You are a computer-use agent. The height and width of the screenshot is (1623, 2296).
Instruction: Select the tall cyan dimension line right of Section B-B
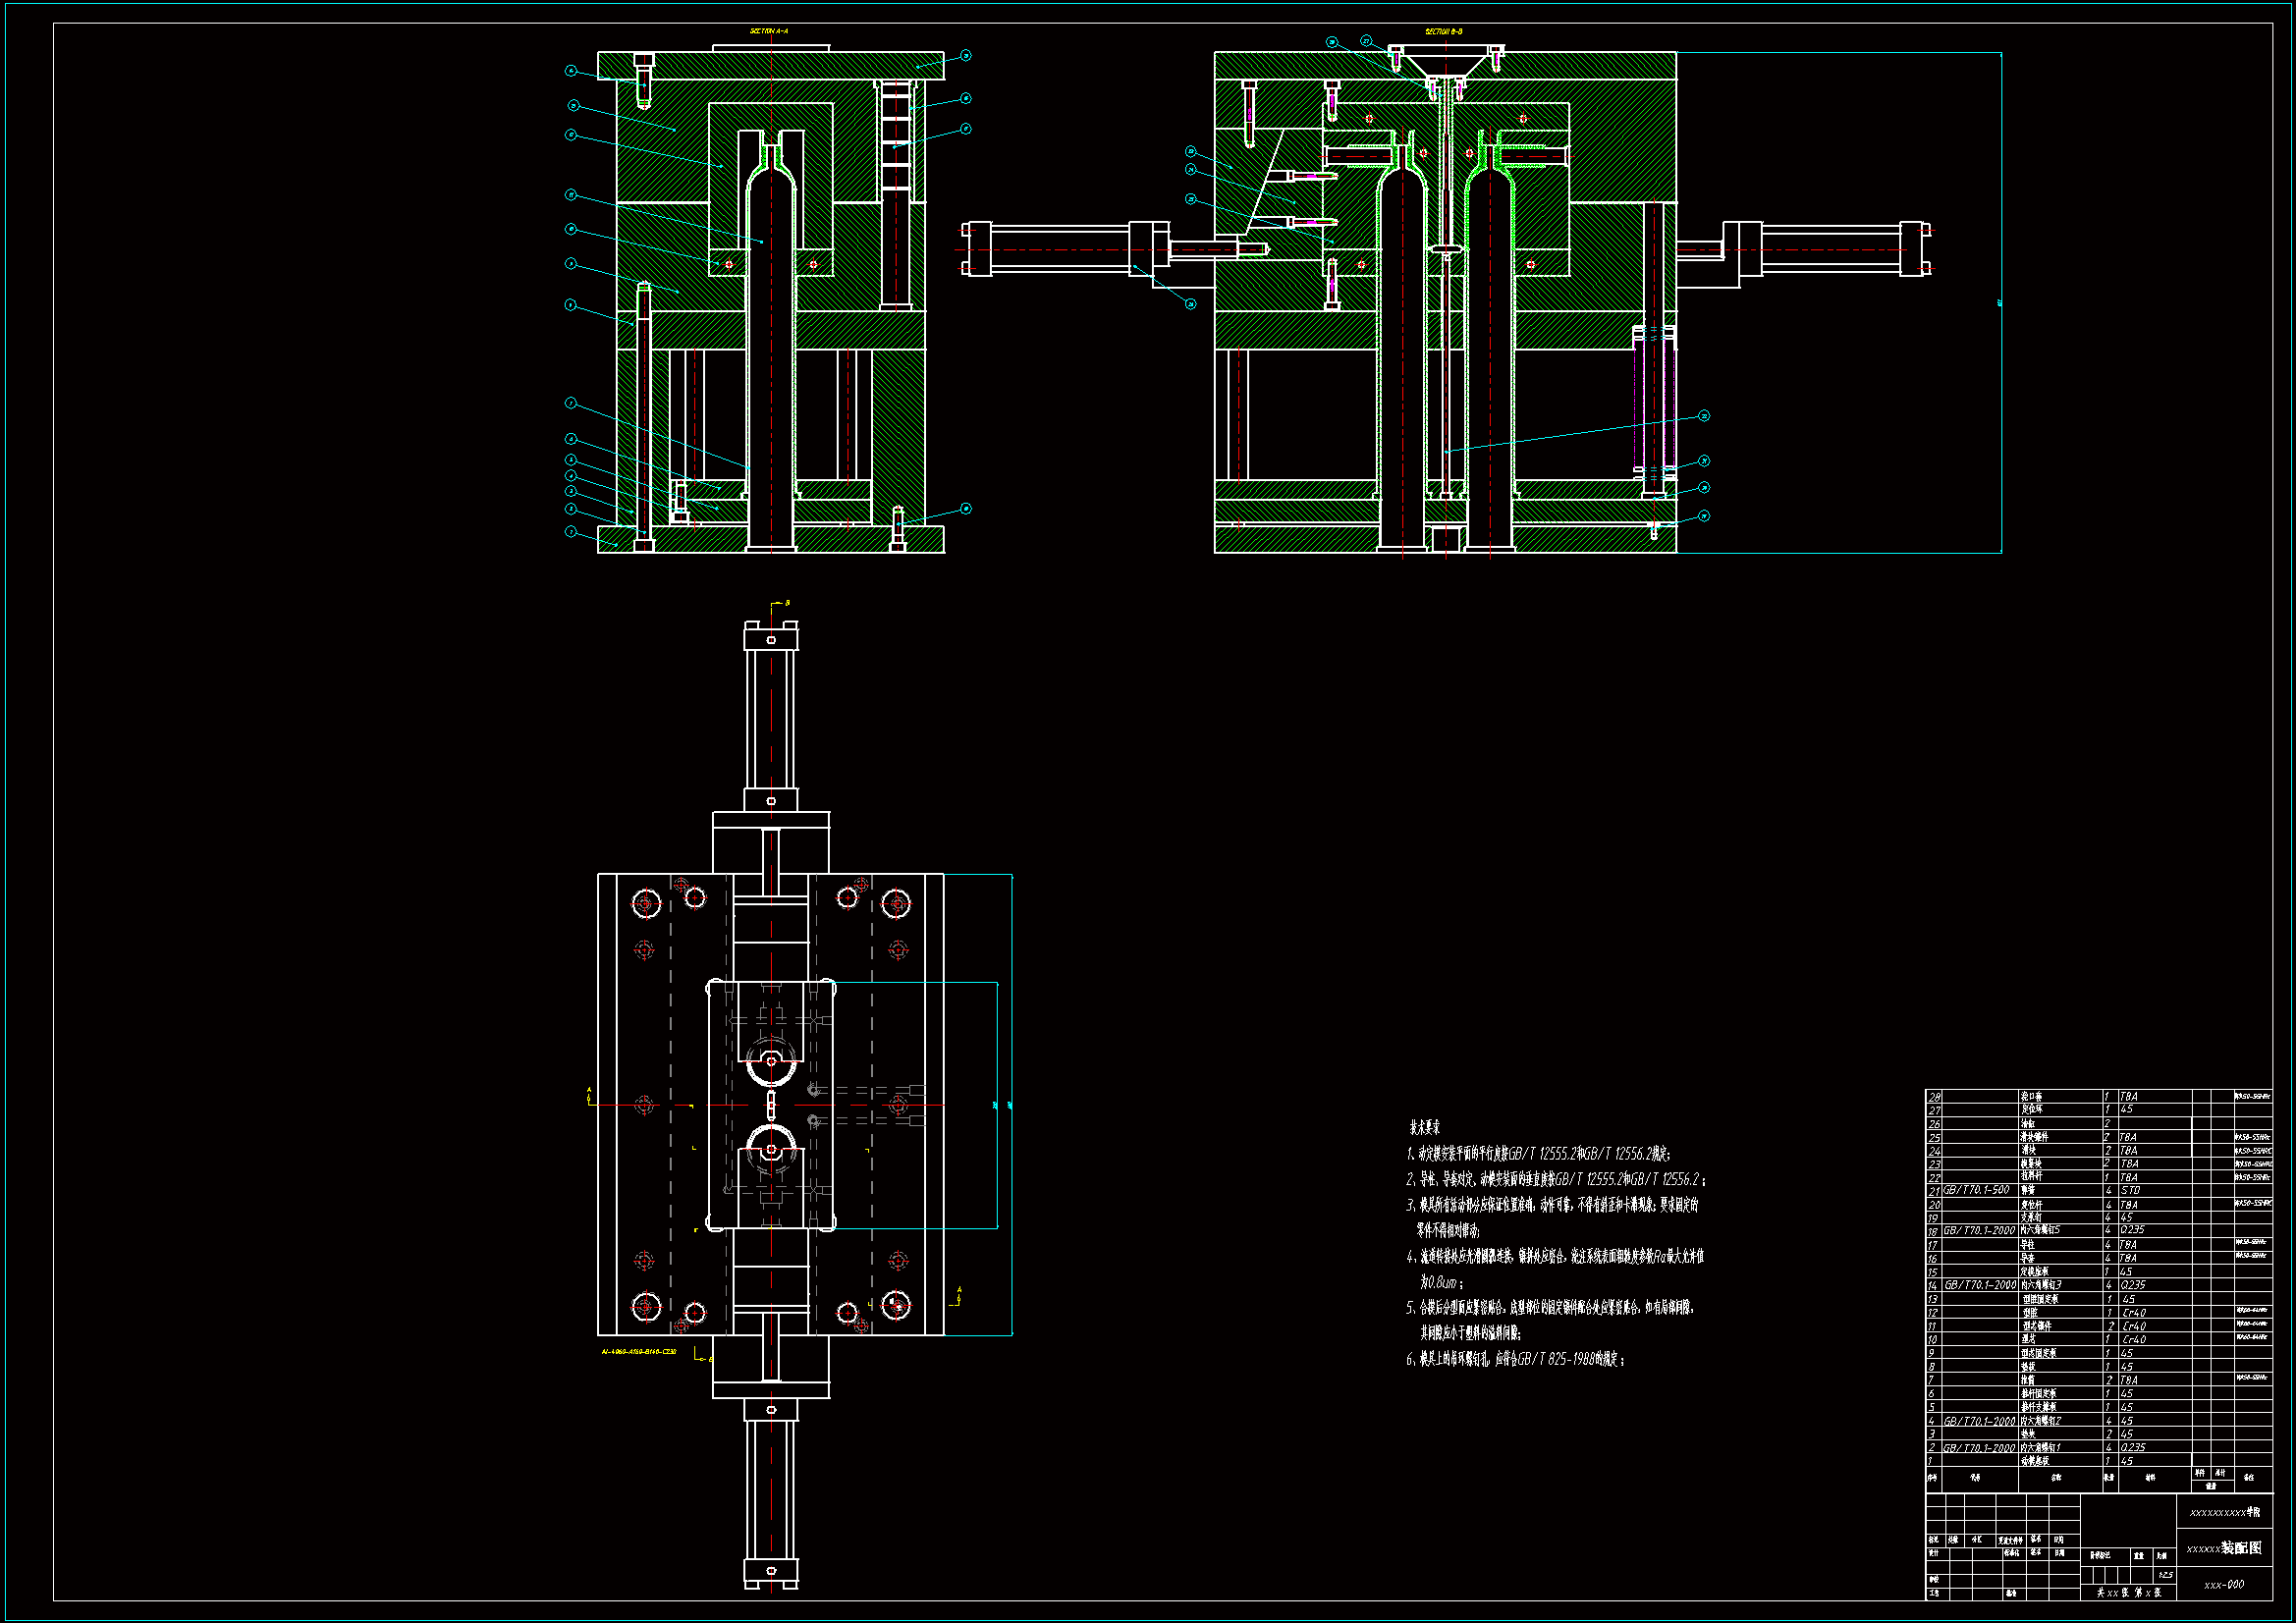click(x=2001, y=302)
